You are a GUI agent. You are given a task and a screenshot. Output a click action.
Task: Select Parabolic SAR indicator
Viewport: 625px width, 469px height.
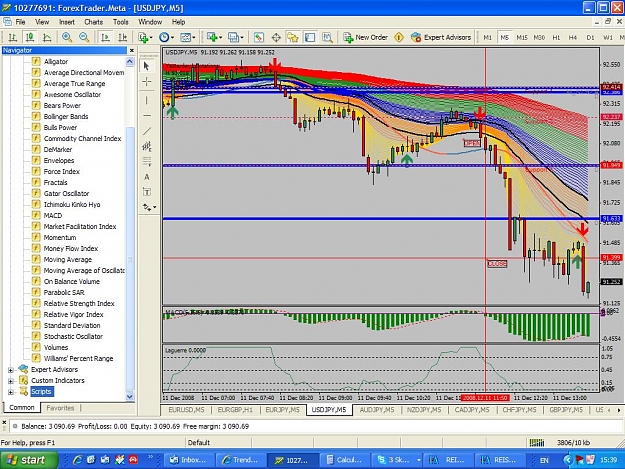pos(64,292)
